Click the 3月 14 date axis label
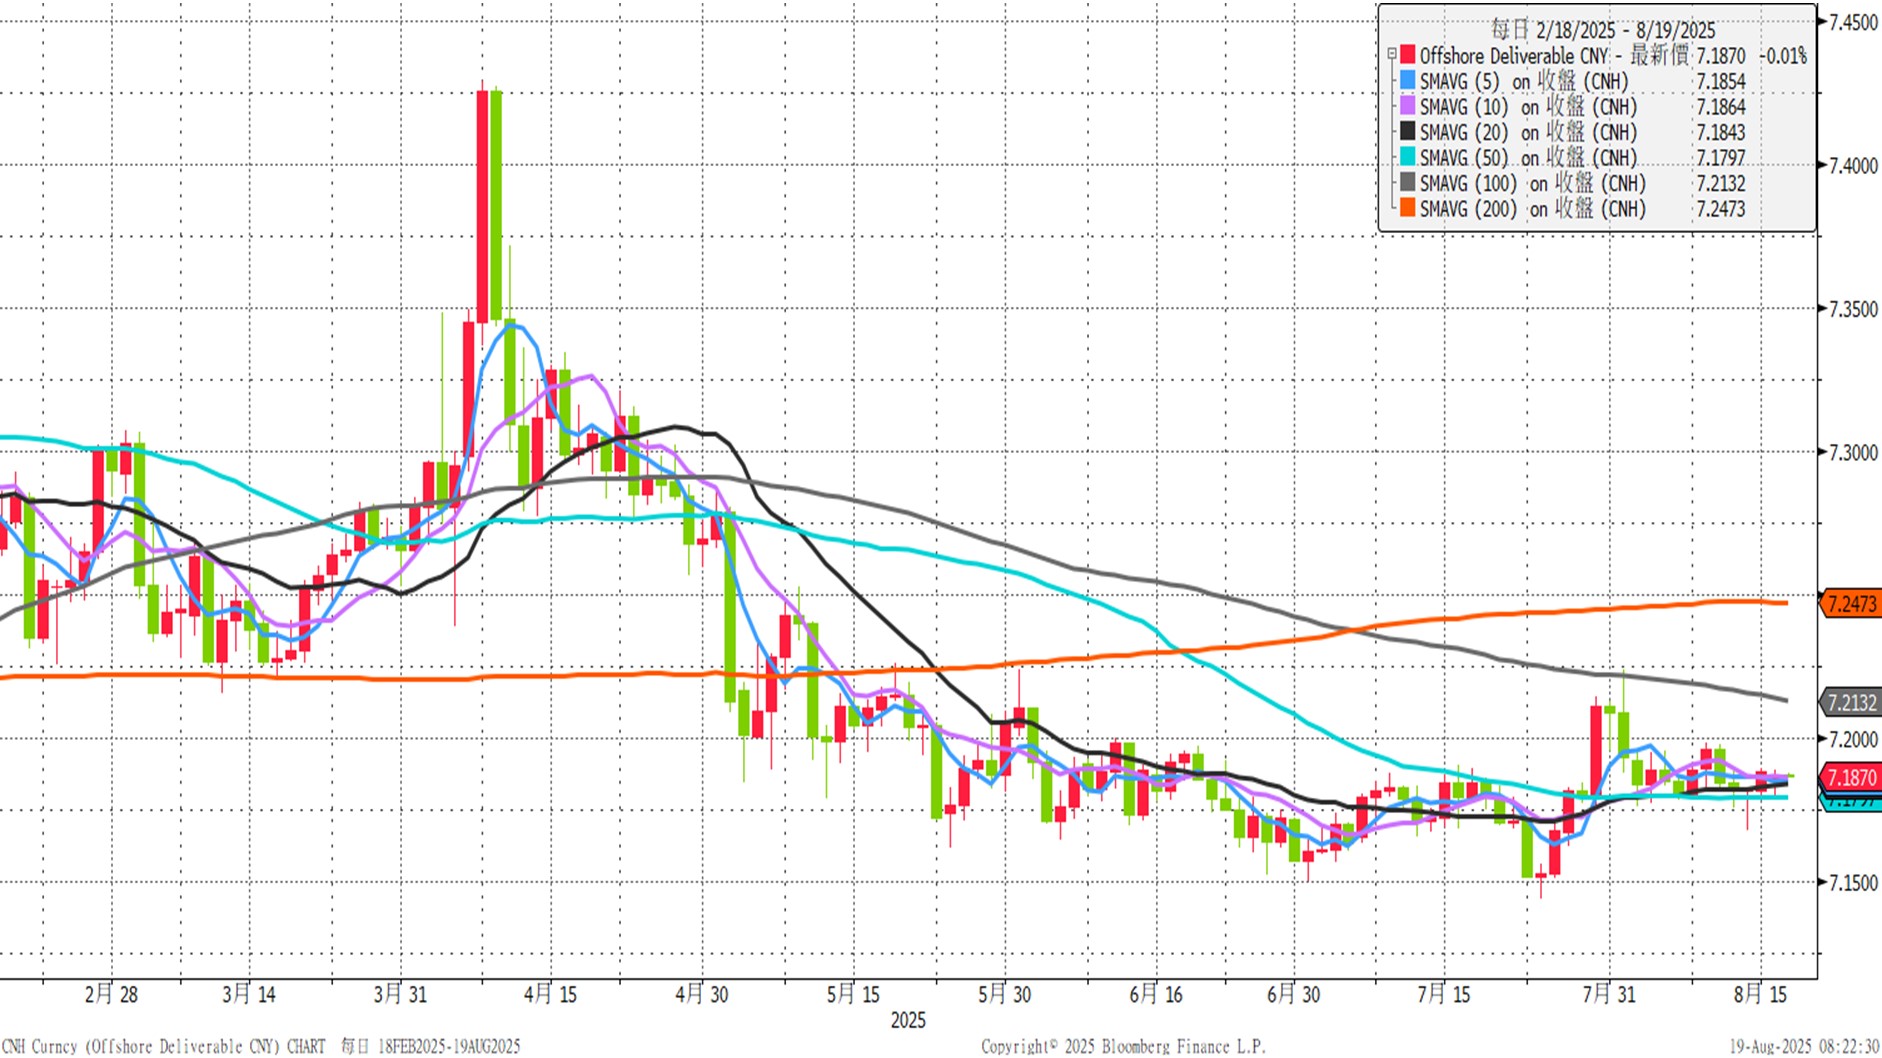The width and height of the screenshot is (1882, 1058). coord(249,994)
